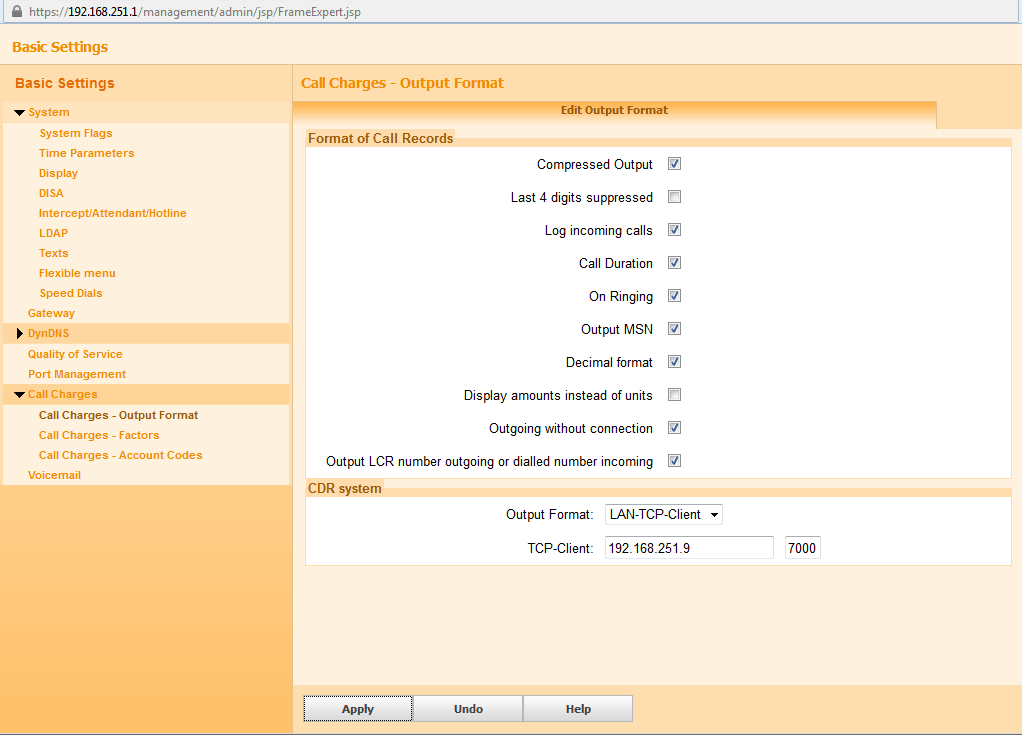Click the Undo button
Viewport: 1022px width, 735px height.
pos(468,709)
